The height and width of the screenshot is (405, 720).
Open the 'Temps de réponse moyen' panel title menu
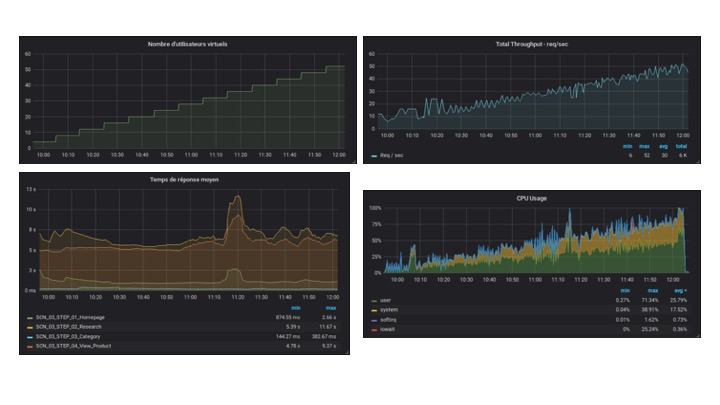pos(184,180)
